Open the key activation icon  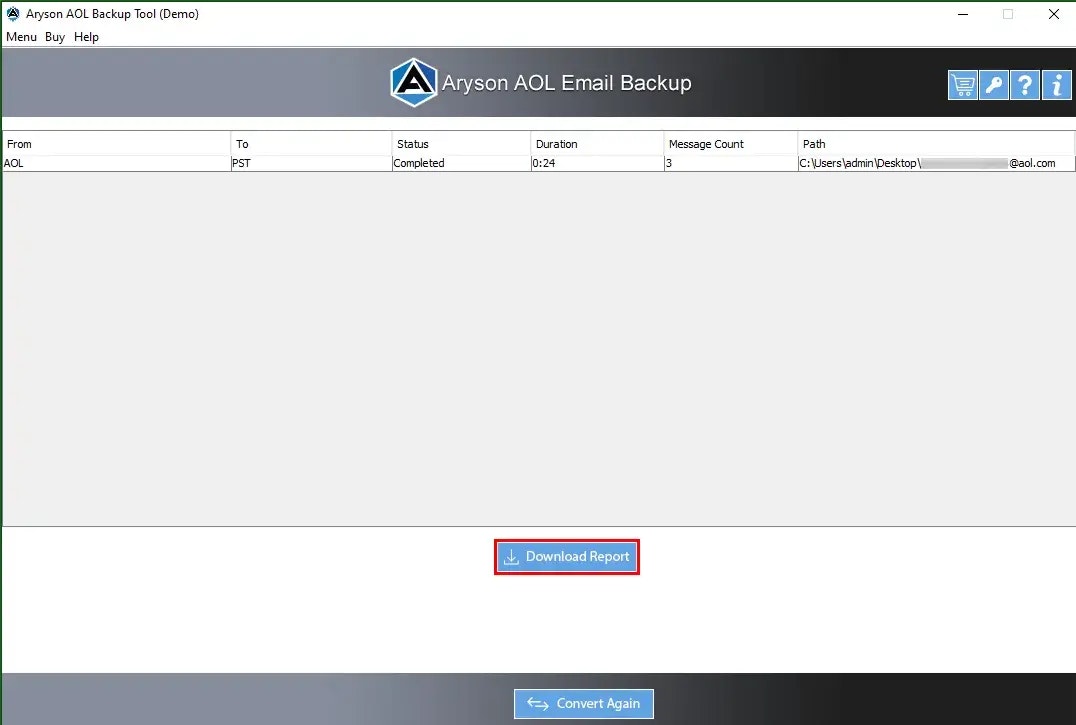click(994, 85)
